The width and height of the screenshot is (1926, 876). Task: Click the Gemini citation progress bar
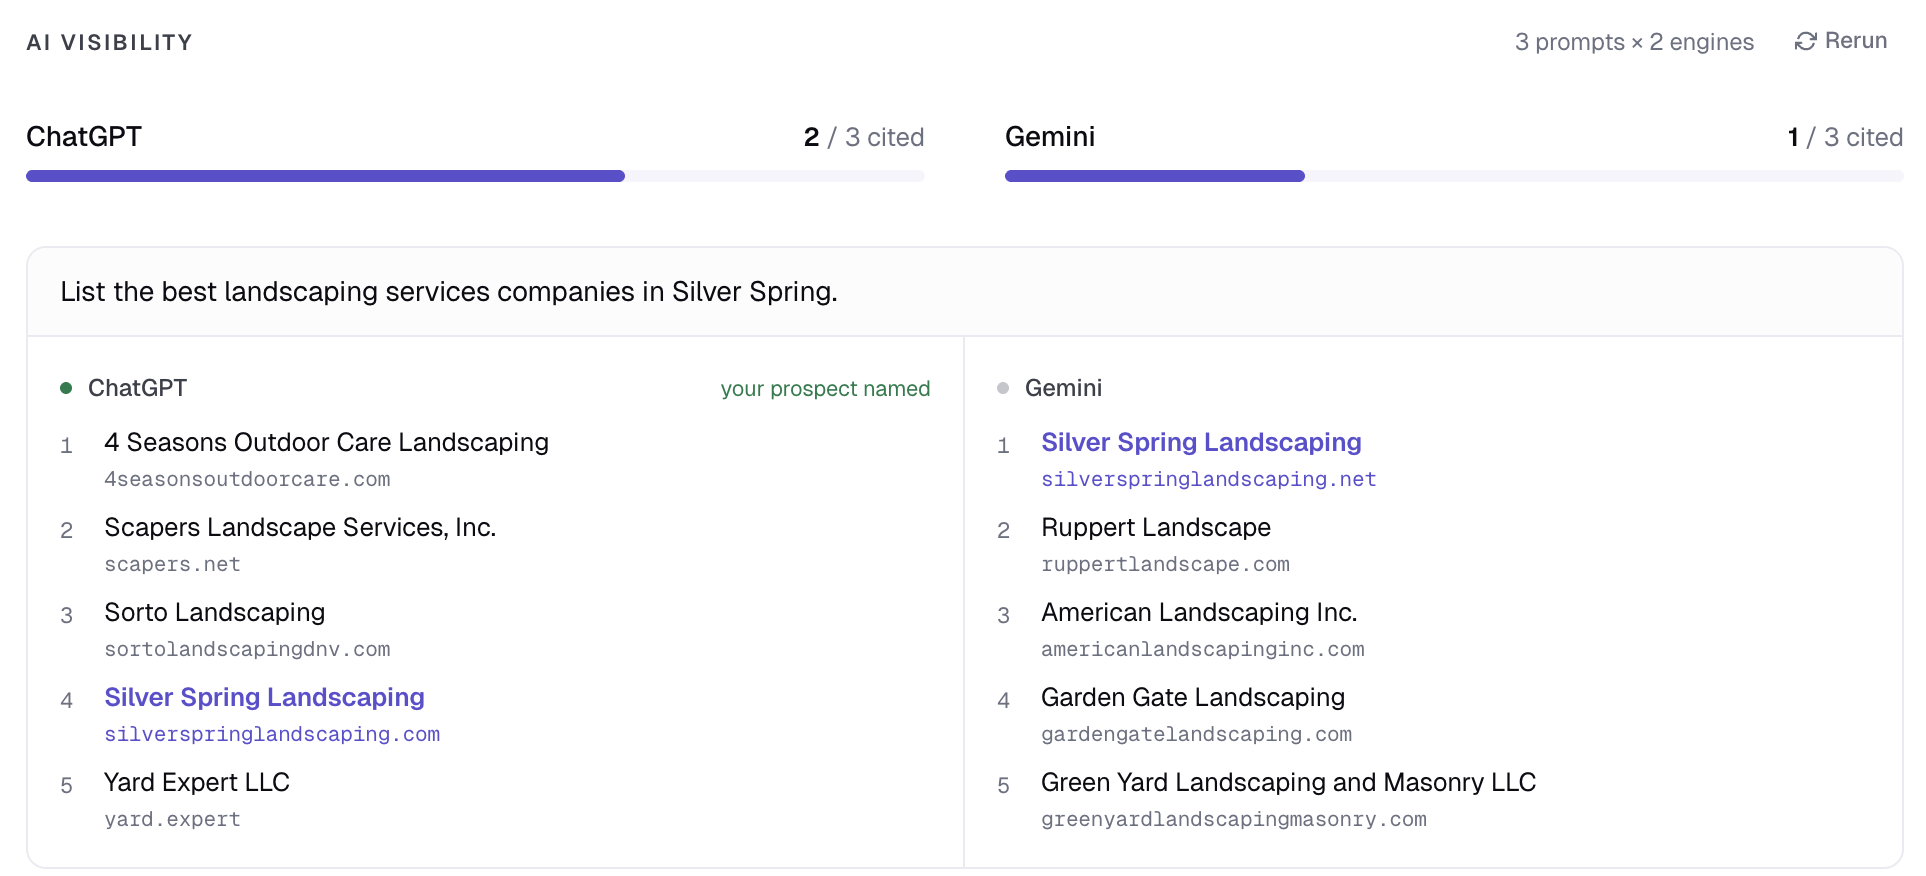coord(1453,176)
